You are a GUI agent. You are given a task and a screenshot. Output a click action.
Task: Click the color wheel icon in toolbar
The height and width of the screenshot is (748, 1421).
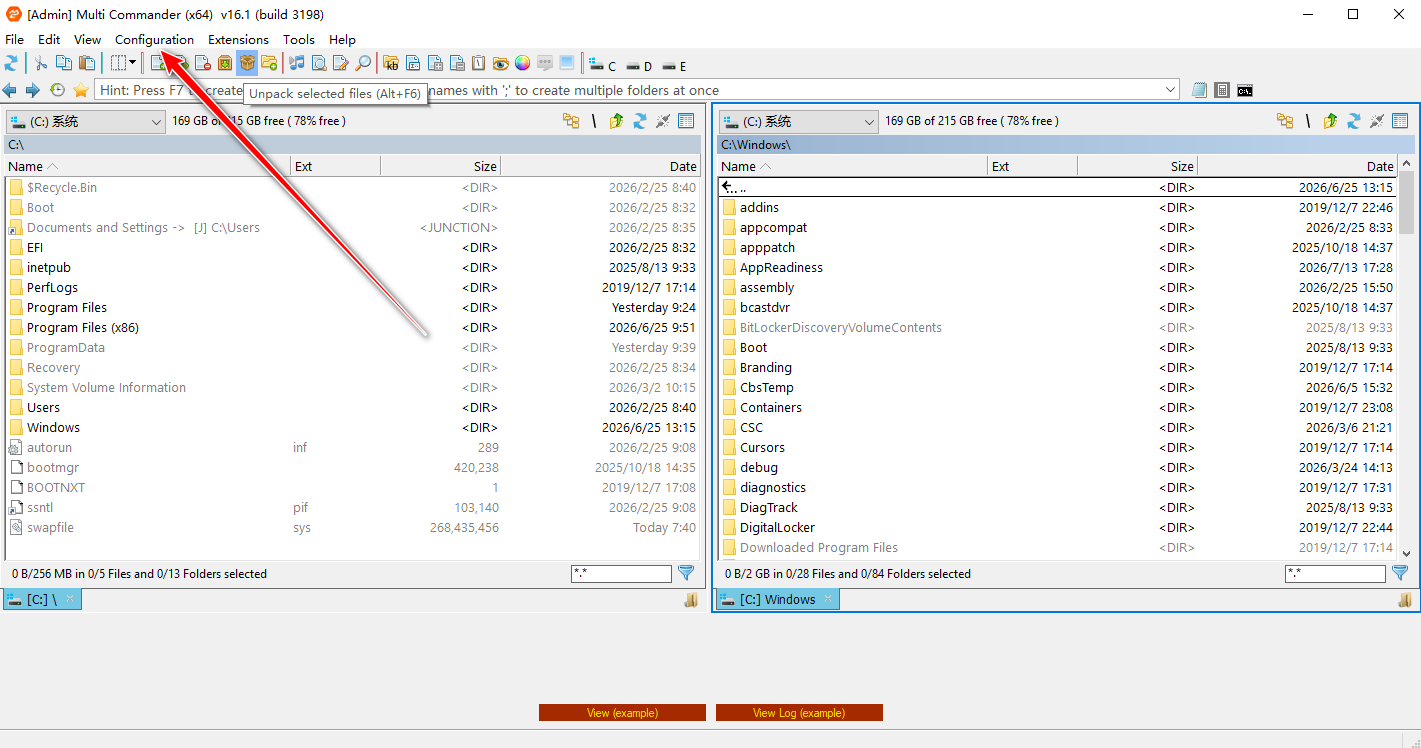click(522, 63)
